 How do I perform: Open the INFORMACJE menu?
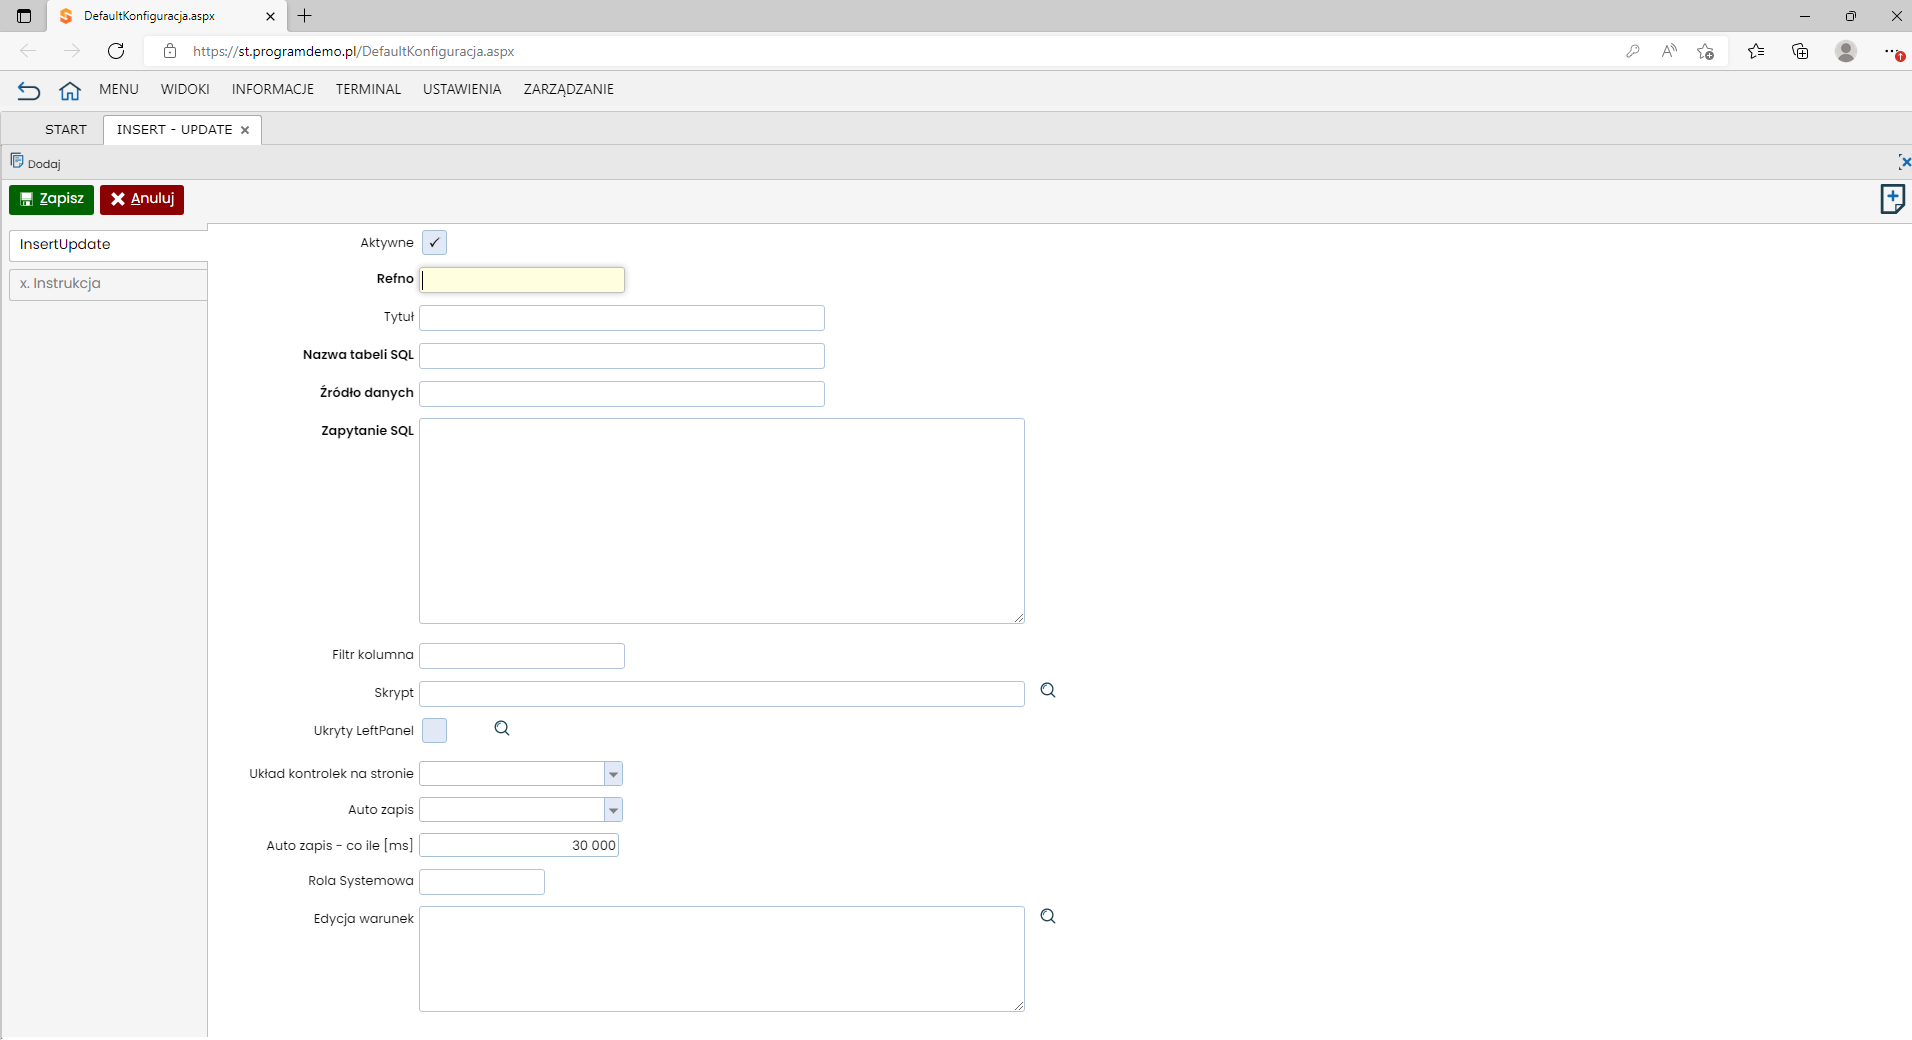[x=273, y=90]
